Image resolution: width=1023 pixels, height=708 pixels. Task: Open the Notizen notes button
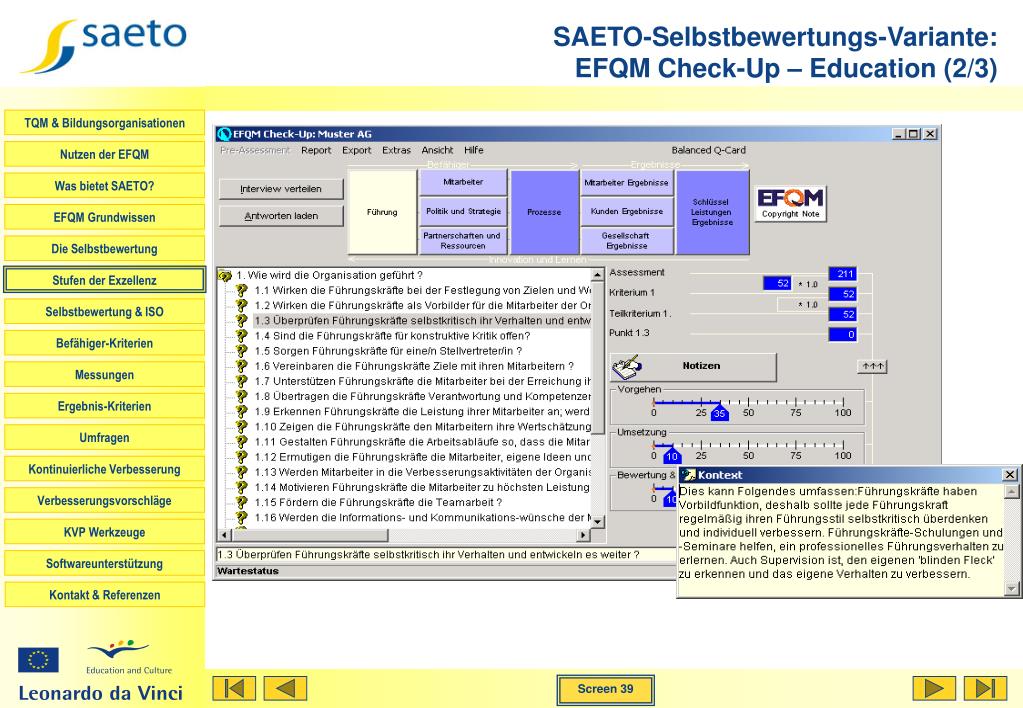pos(693,367)
